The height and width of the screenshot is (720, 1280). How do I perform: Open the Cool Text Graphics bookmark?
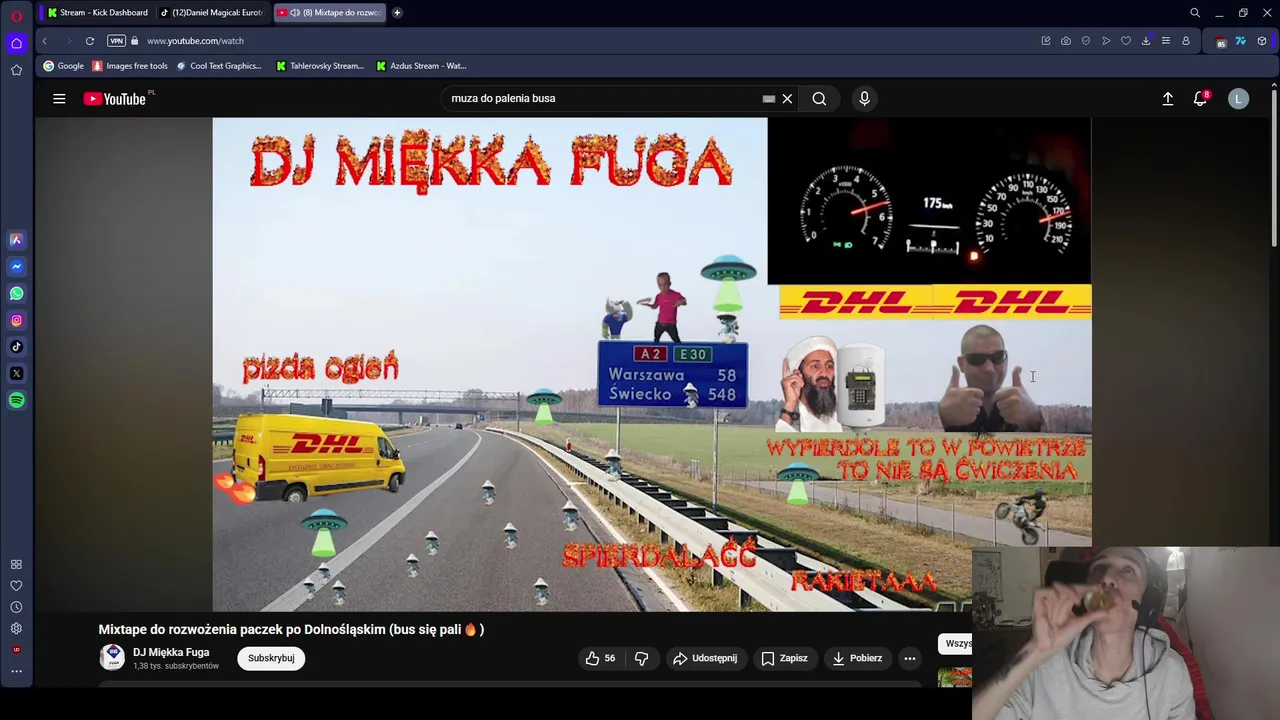pos(219,66)
